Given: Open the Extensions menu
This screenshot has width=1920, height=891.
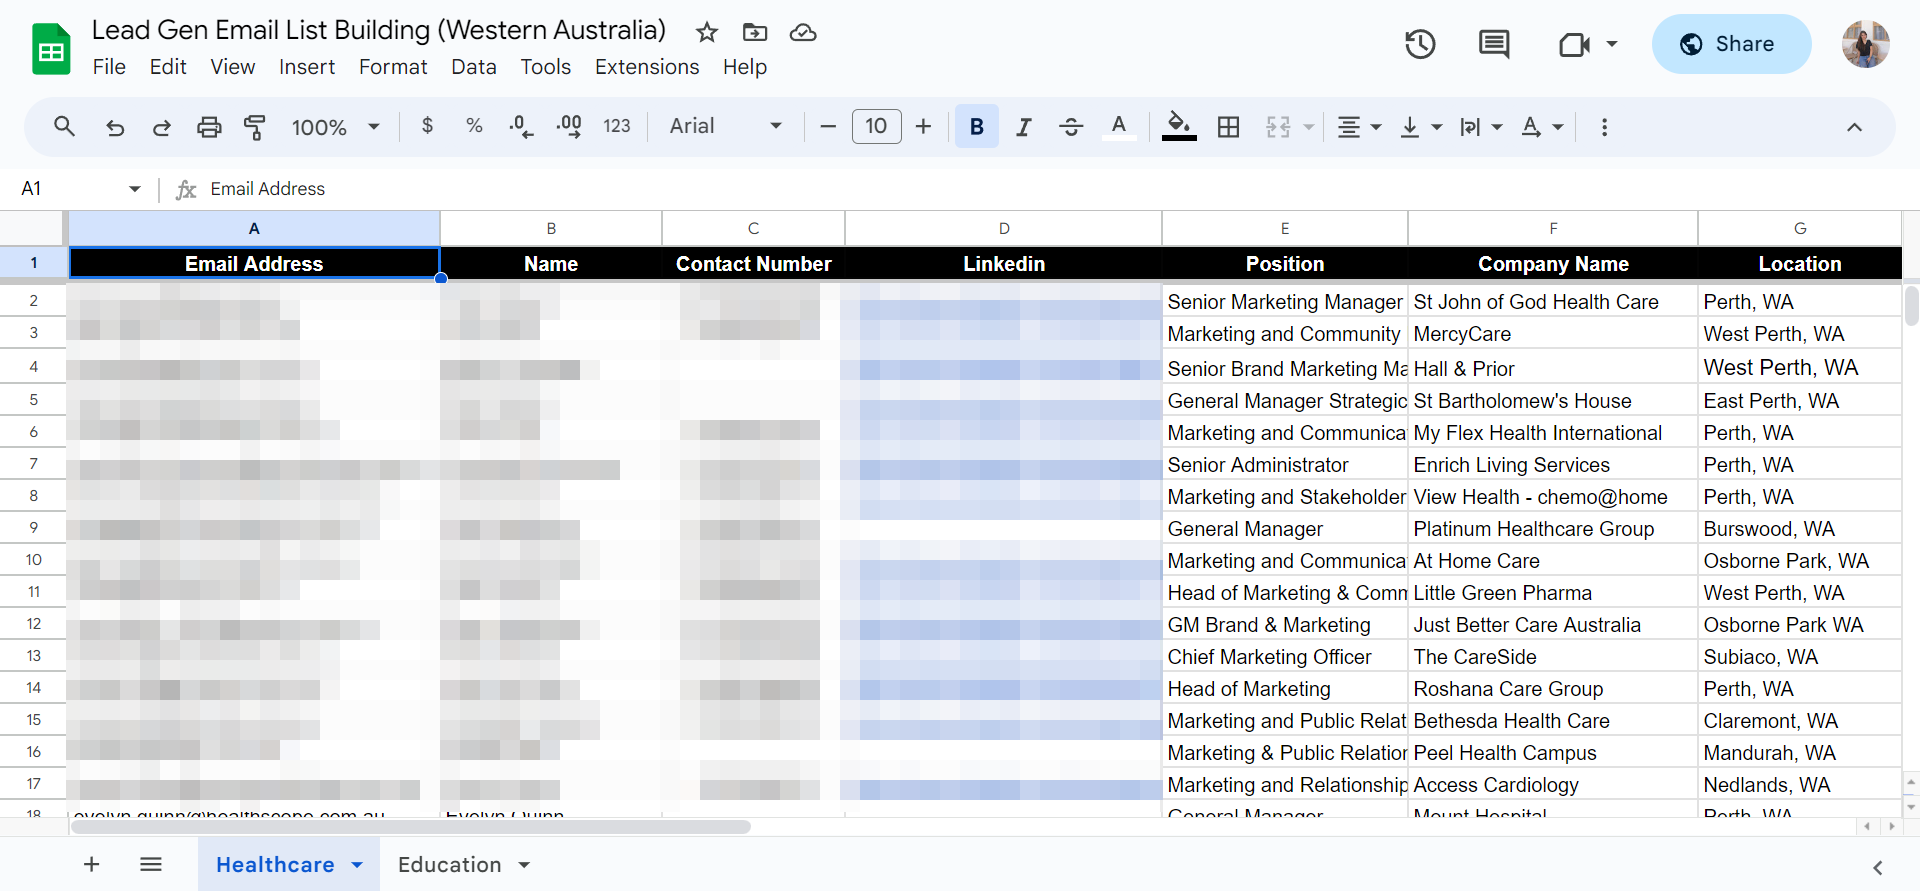Looking at the screenshot, I should coord(647,67).
